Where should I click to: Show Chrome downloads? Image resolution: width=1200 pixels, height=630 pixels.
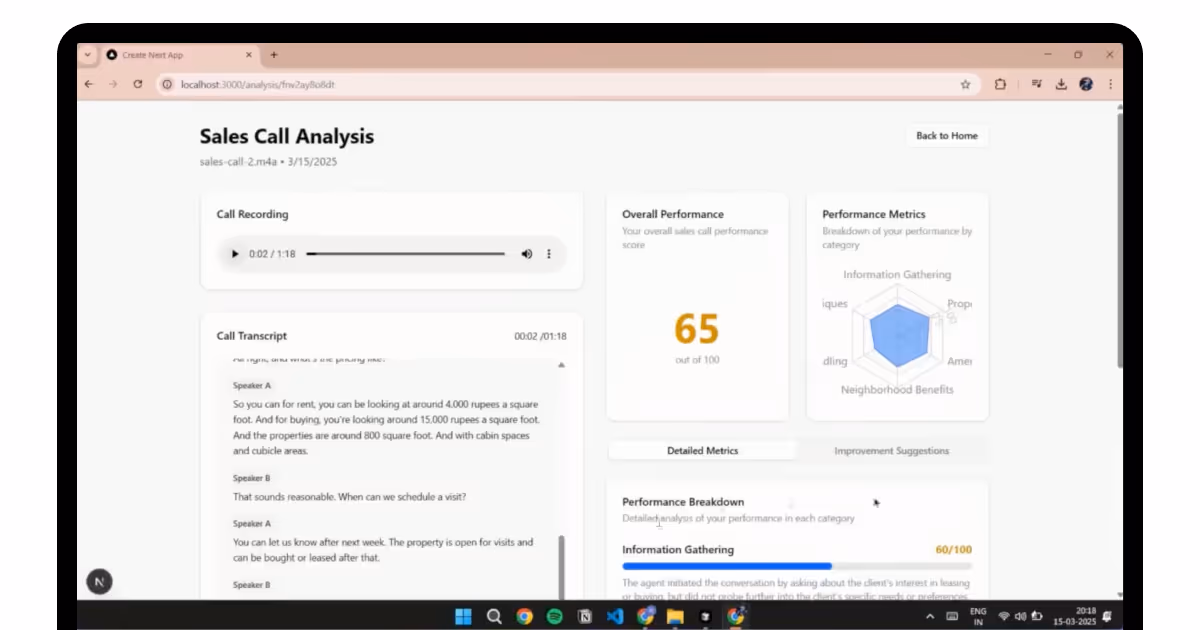tap(1061, 85)
